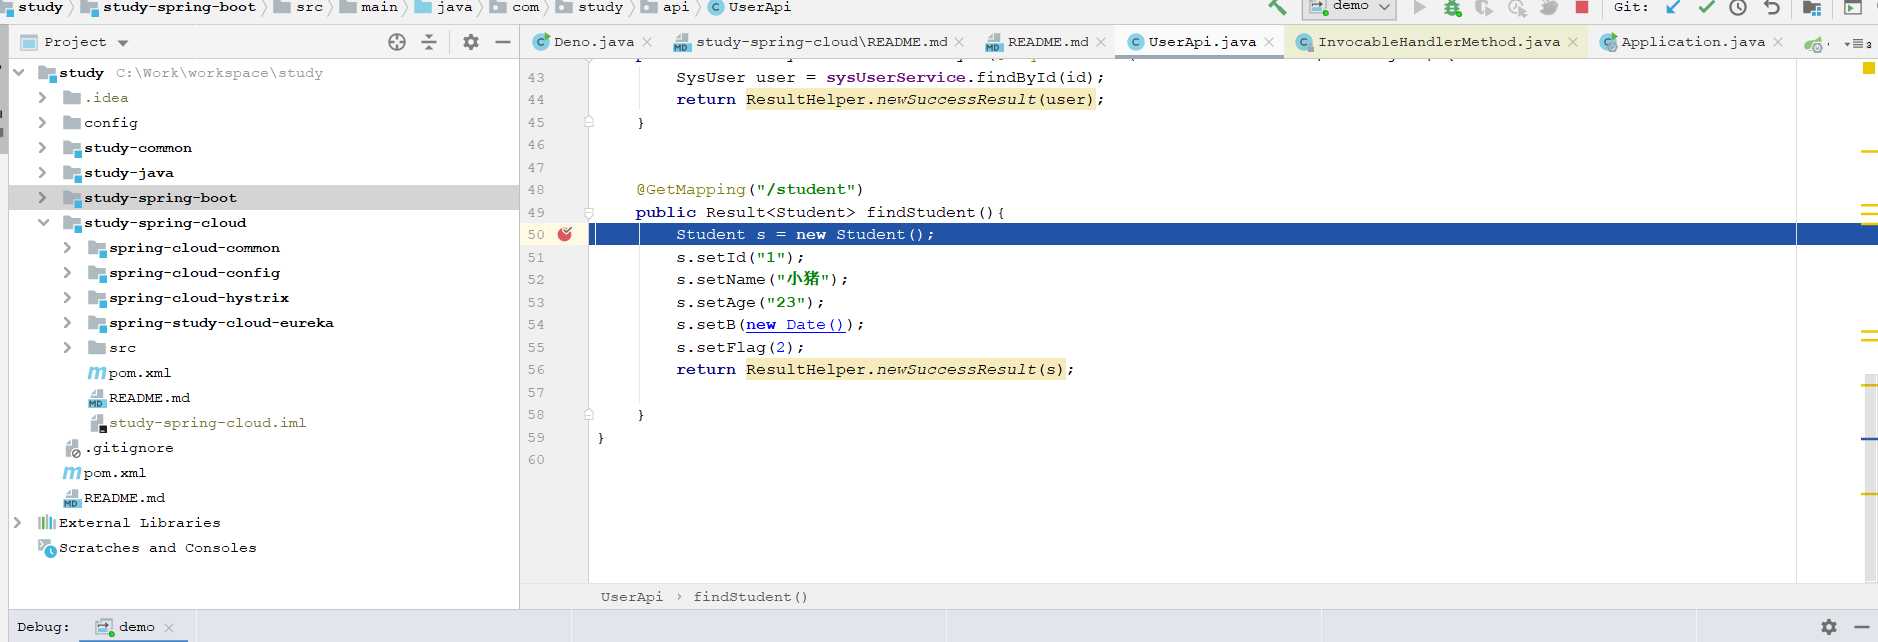Screen dimensions: 1878x642
Task: Hide the Debug tool window
Action: 1861,627
